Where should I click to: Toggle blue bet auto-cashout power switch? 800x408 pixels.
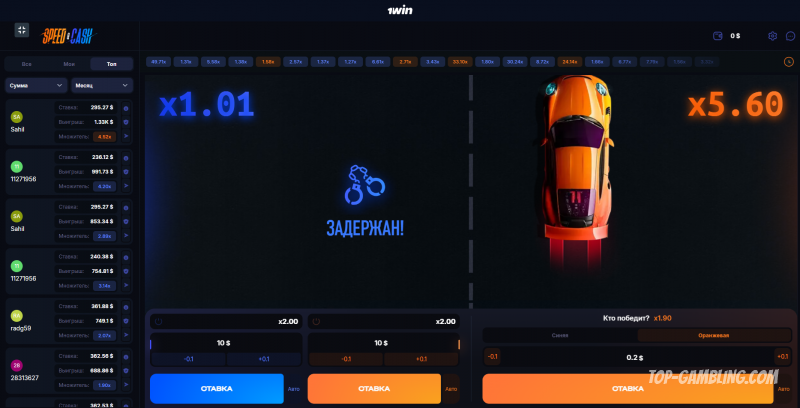pyautogui.click(x=159, y=321)
